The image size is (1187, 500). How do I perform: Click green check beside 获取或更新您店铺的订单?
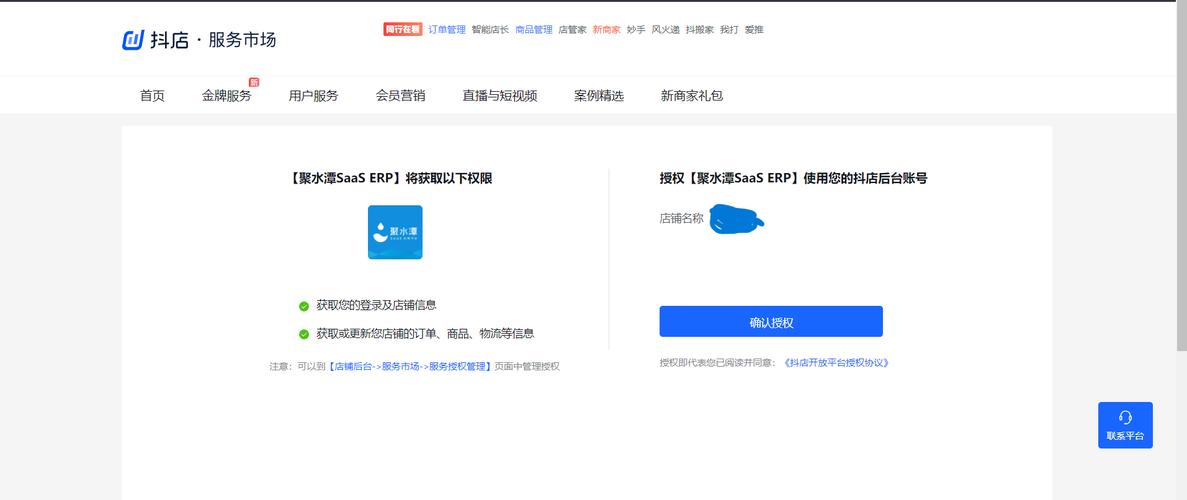(304, 334)
